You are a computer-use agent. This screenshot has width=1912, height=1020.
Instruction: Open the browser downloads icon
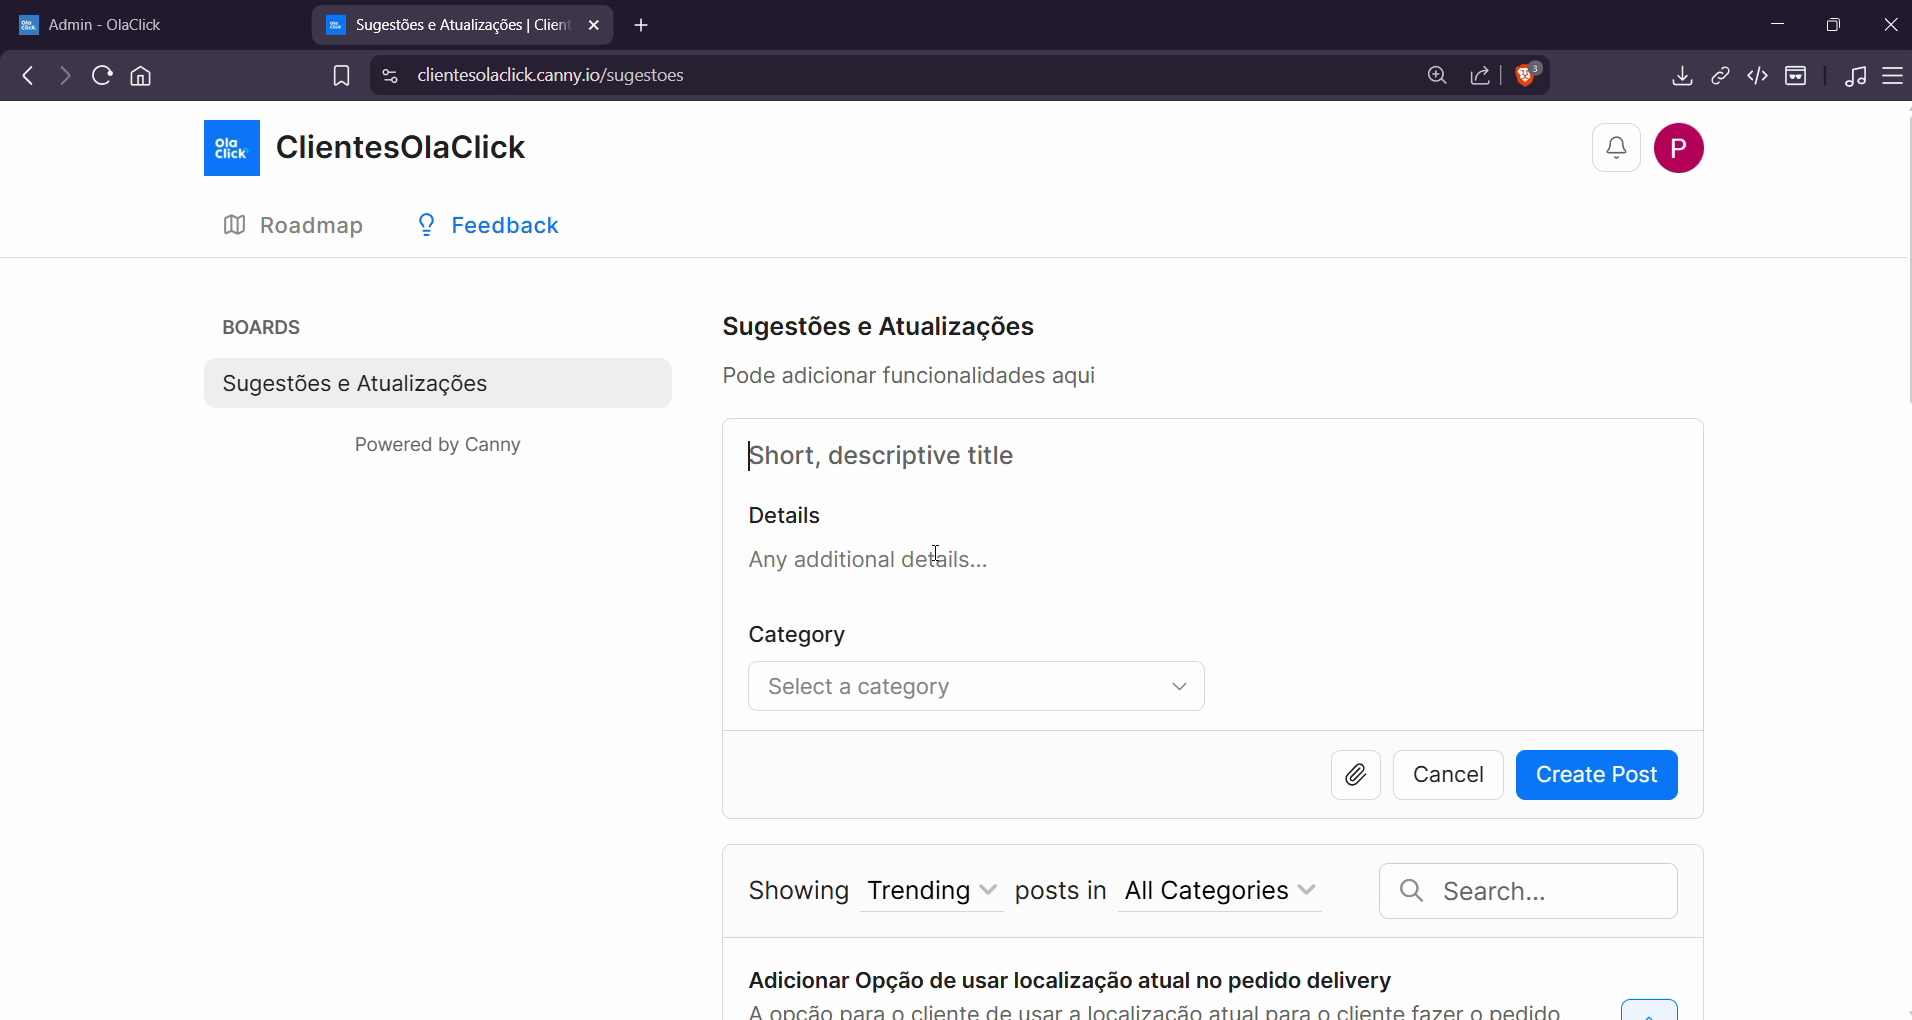point(1682,76)
